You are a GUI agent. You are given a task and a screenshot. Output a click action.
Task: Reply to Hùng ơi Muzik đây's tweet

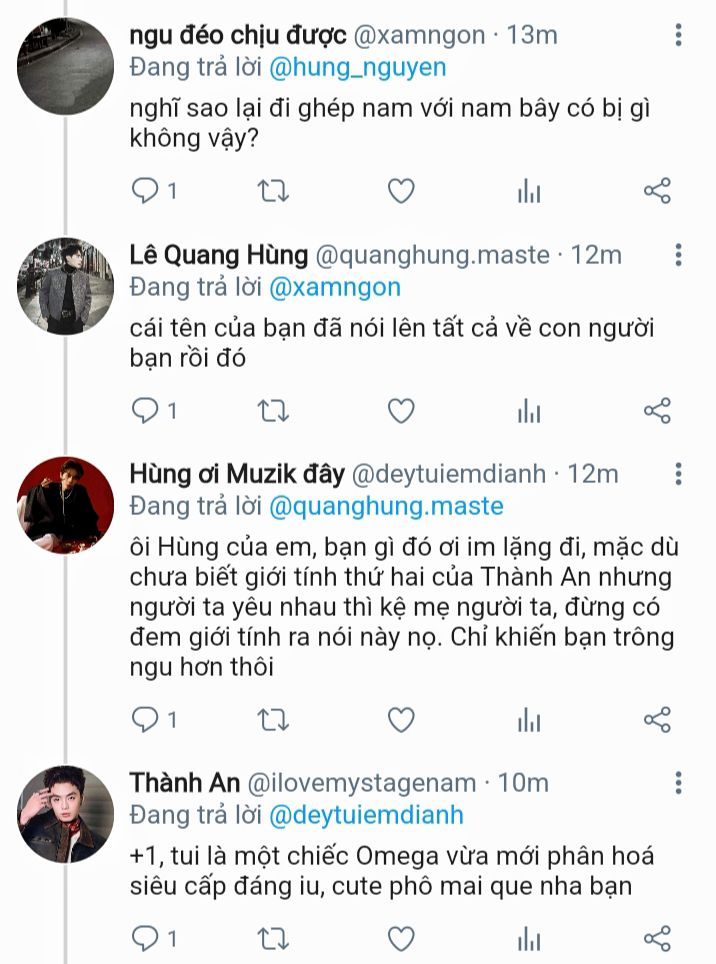(x=147, y=719)
